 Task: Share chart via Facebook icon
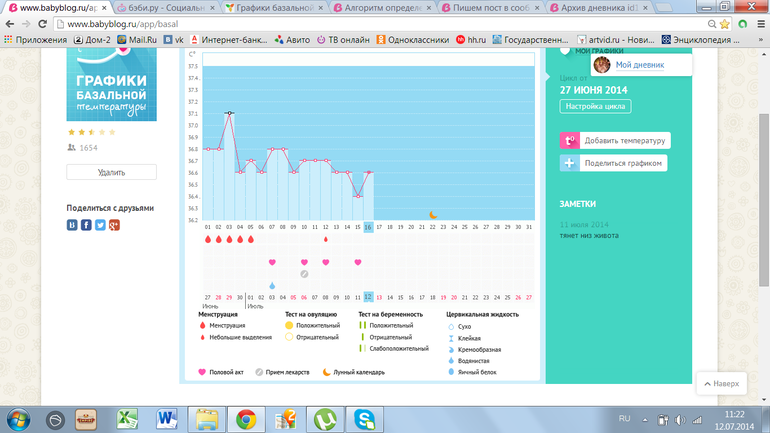pyautogui.click(x=87, y=225)
